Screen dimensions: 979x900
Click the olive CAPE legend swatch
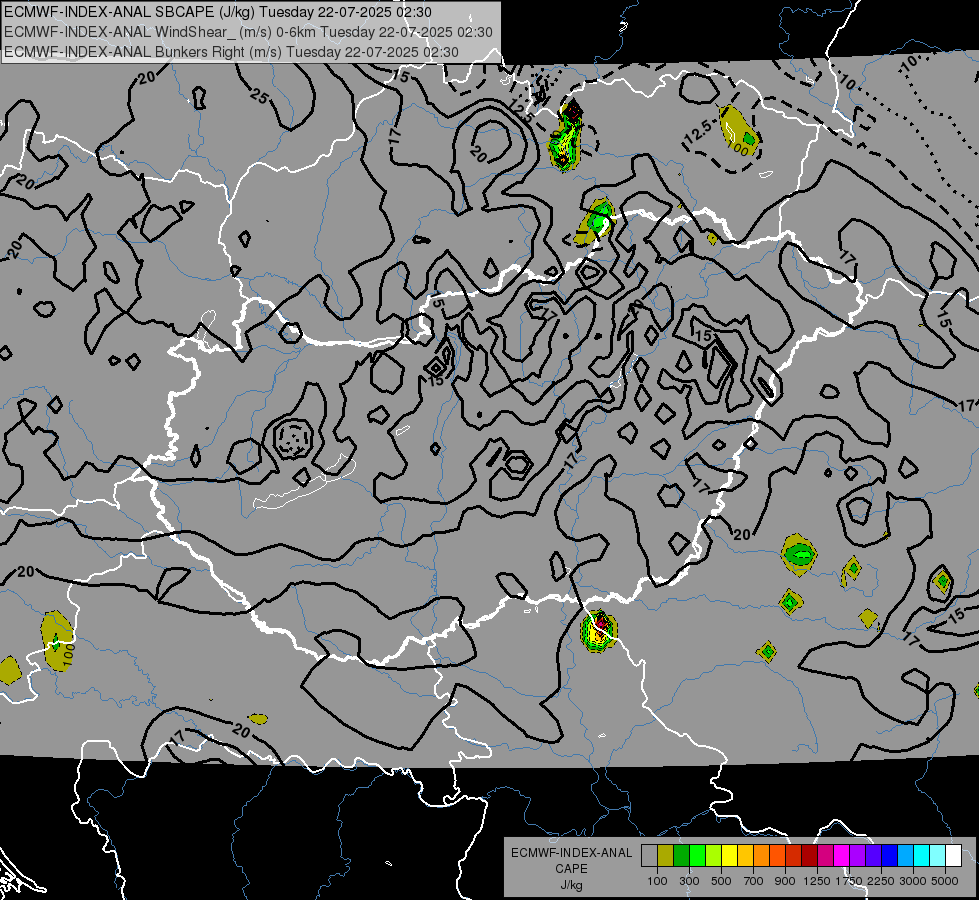pos(666,856)
